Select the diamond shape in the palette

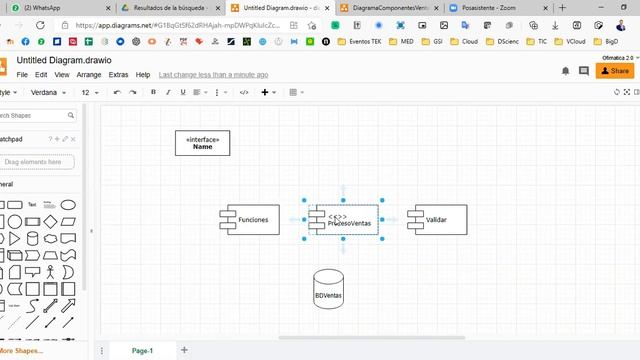pos(50,222)
